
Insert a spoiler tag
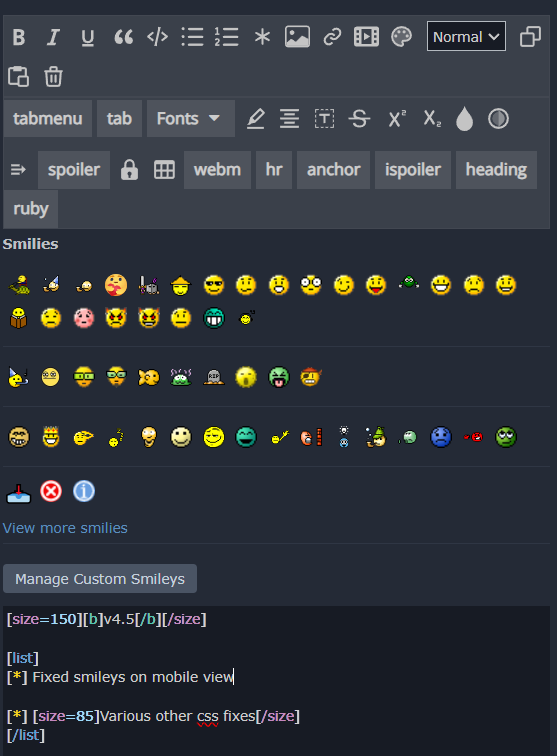click(74, 170)
